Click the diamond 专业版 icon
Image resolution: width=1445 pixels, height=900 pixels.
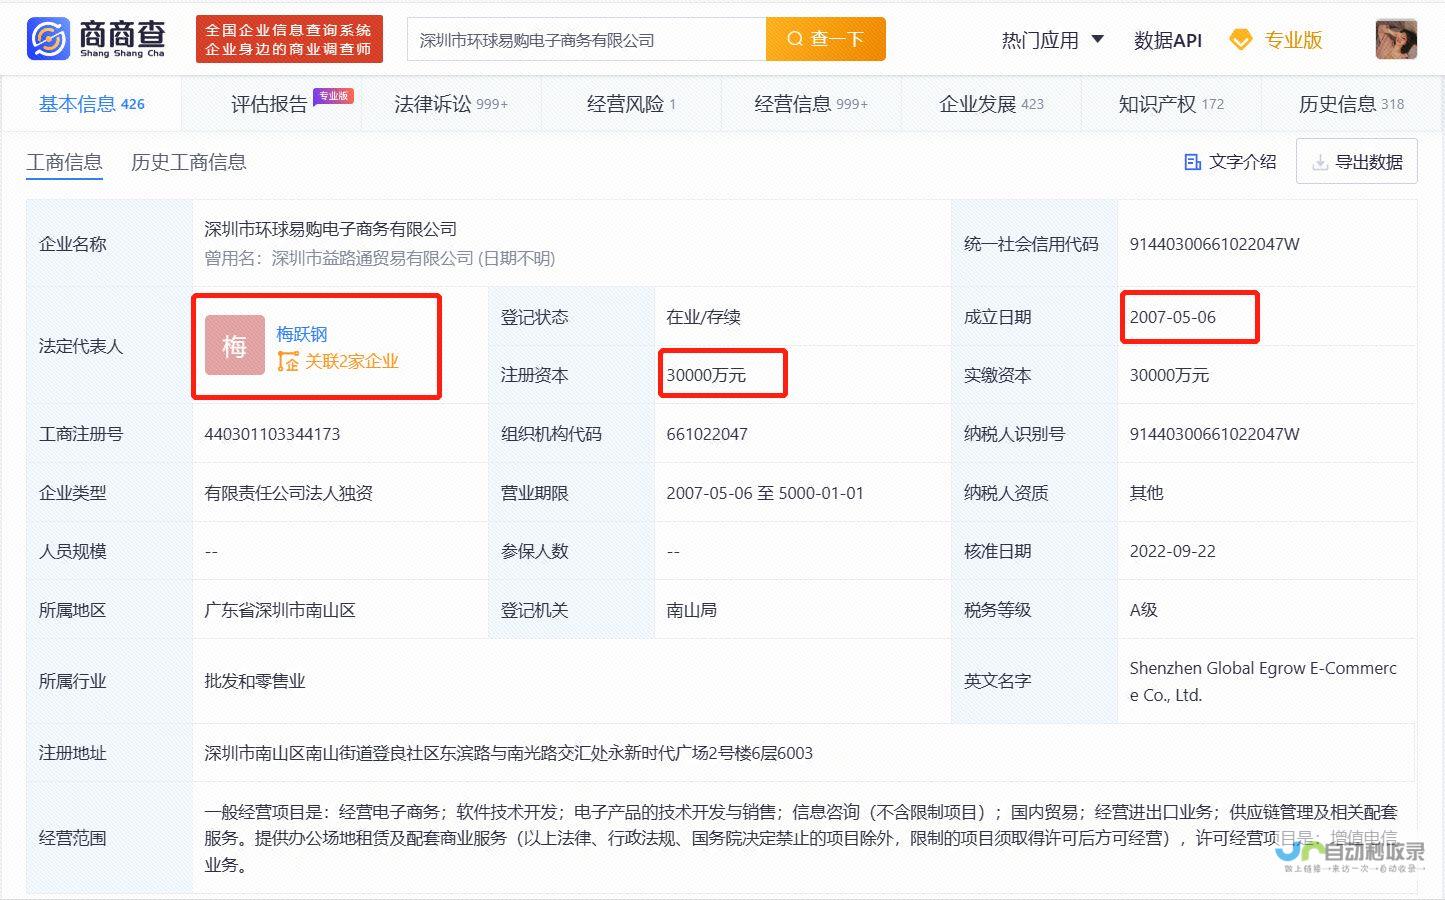click(x=1240, y=40)
